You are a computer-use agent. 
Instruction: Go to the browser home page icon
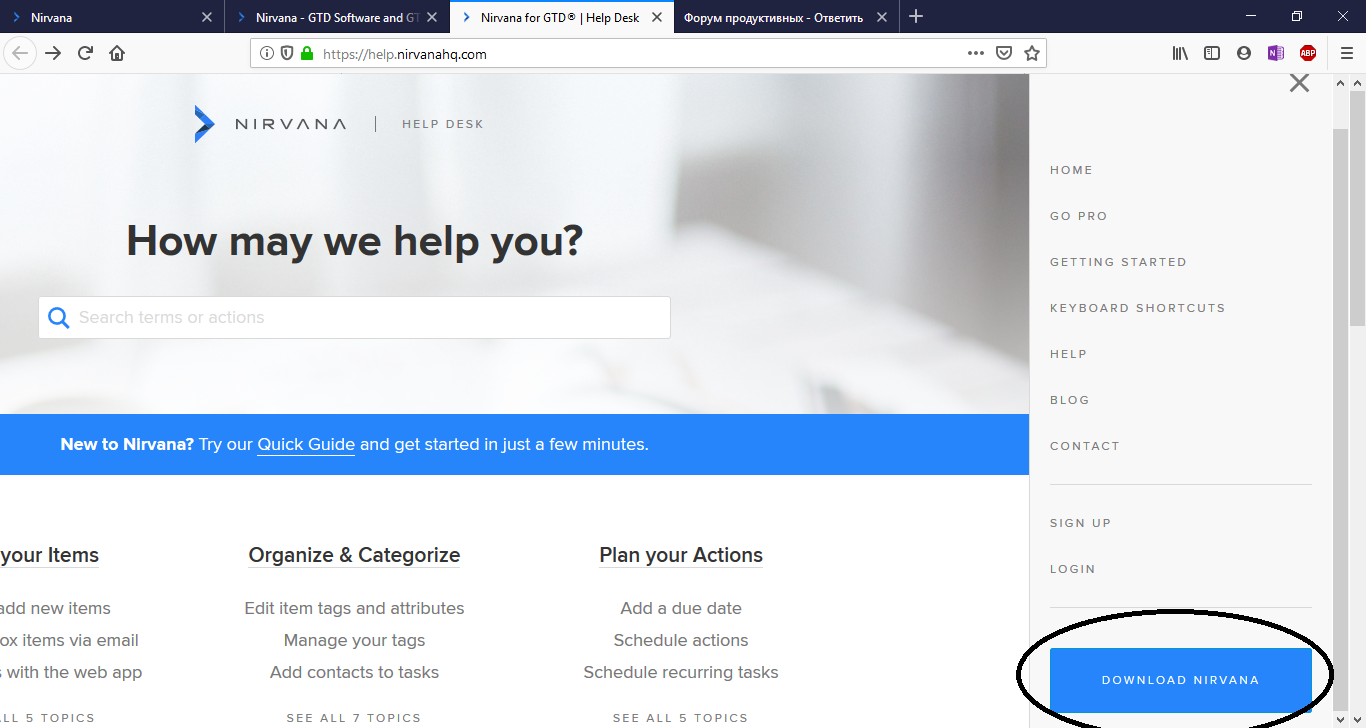point(117,54)
